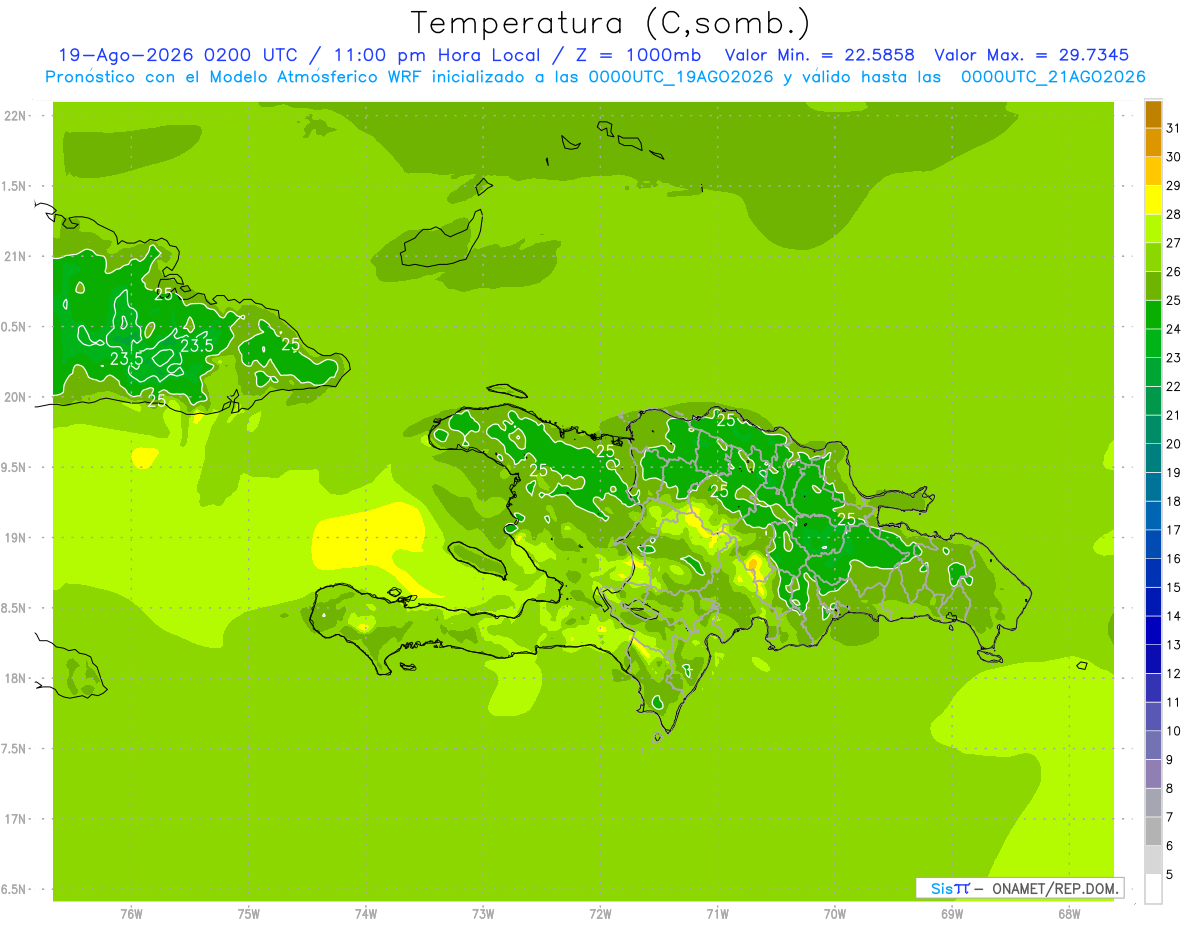This screenshot has height=927, width=1200.
Task: Click the 22N latitude axis label
Action: [x=17, y=116]
